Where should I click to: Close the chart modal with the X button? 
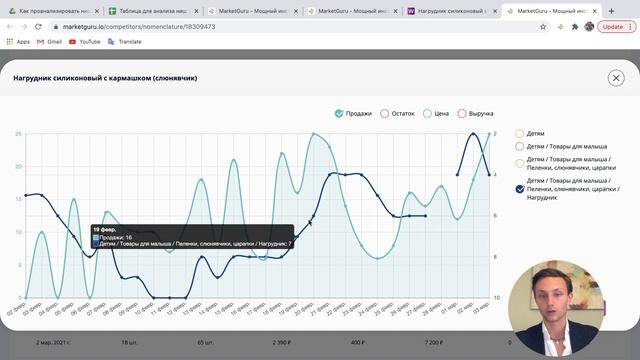[x=616, y=78]
